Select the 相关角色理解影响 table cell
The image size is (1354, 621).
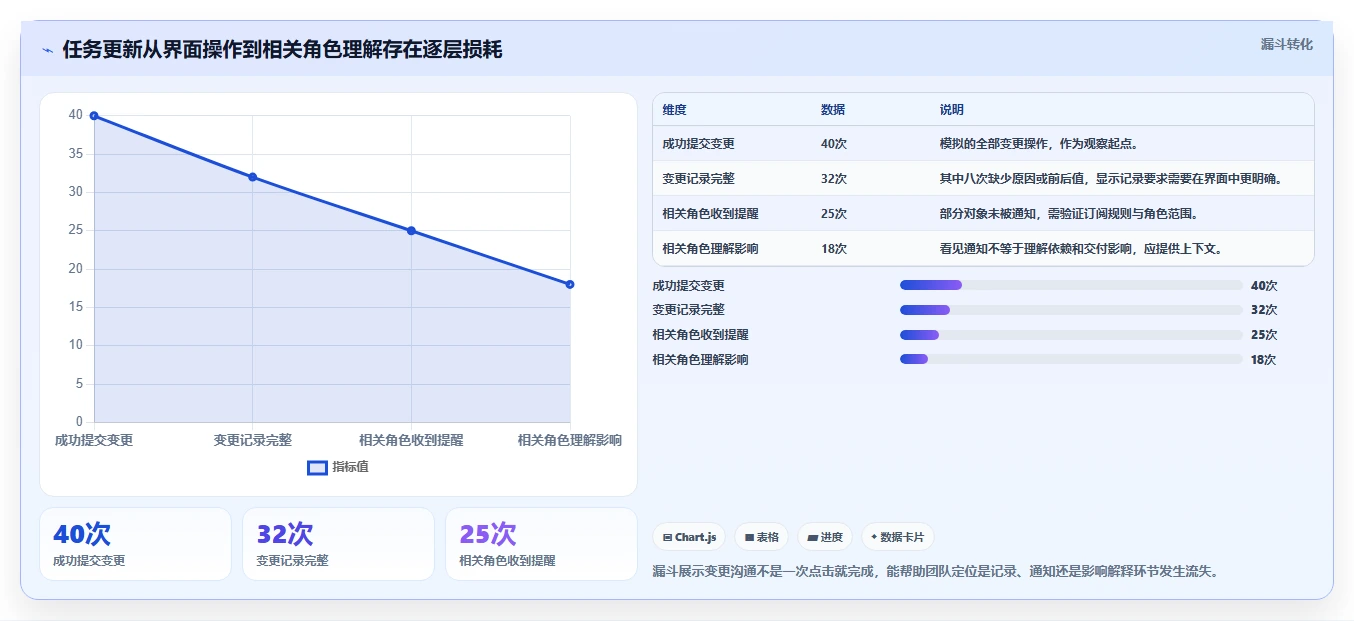[710, 249]
